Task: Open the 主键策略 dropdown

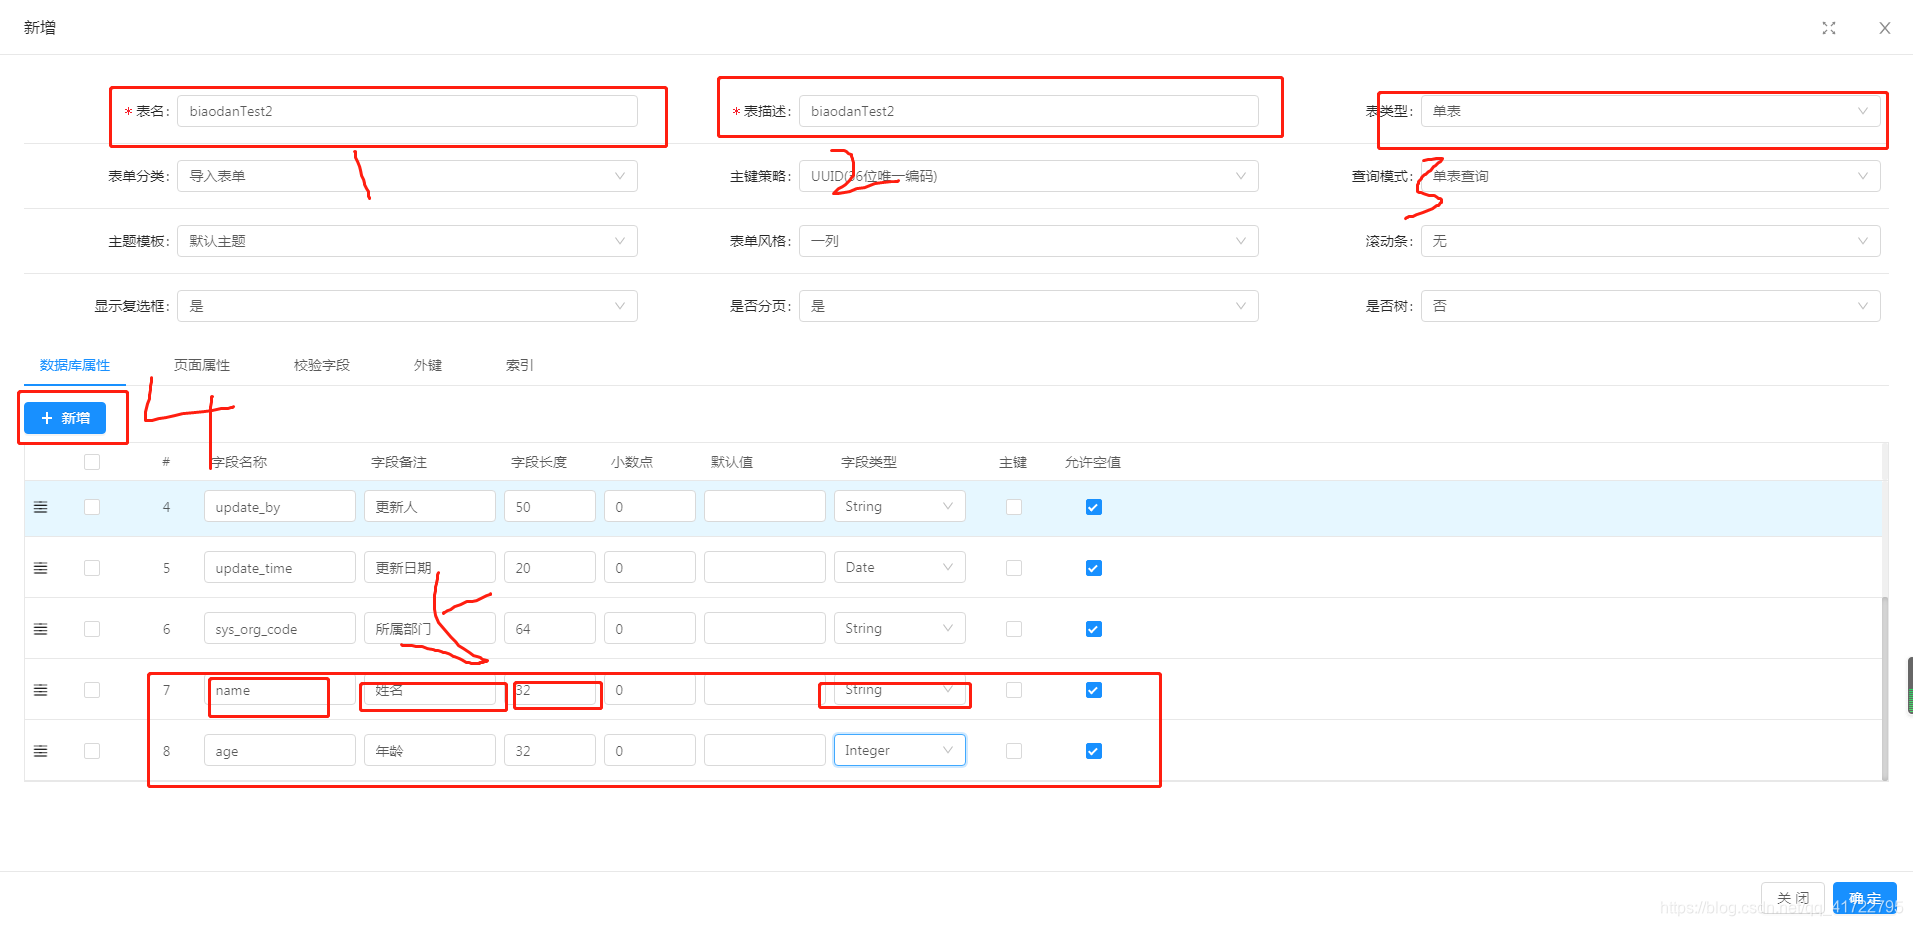Action: [1028, 176]
